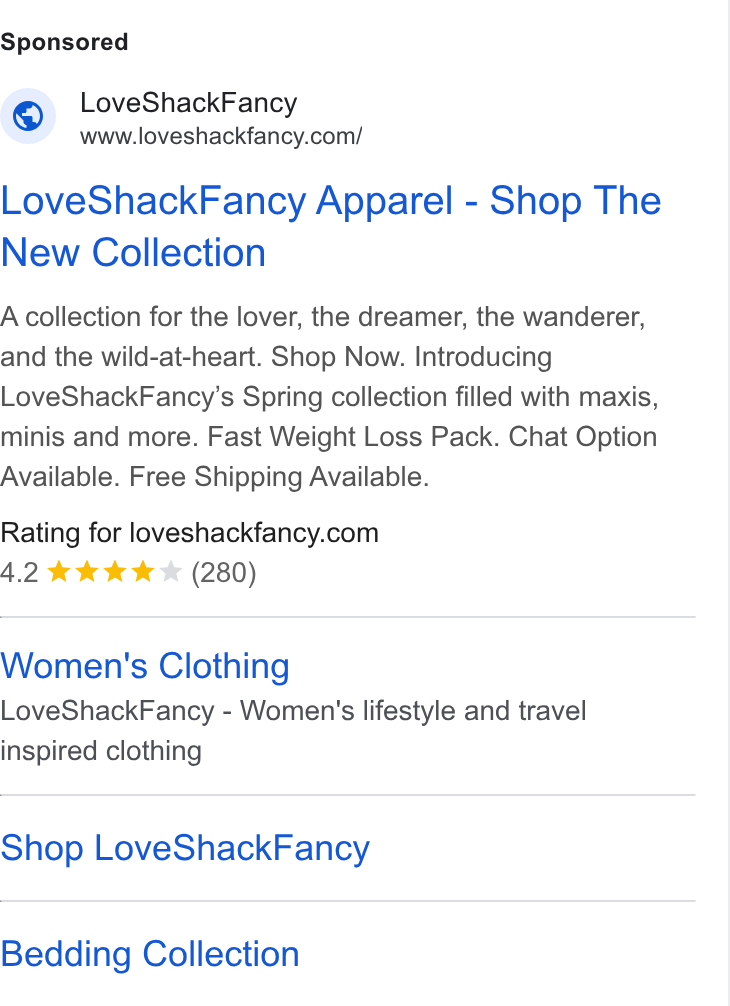Open the LoveShackFancy Apparel headline link
This screenshot has width=730, height=1006.
coord(330,226)
